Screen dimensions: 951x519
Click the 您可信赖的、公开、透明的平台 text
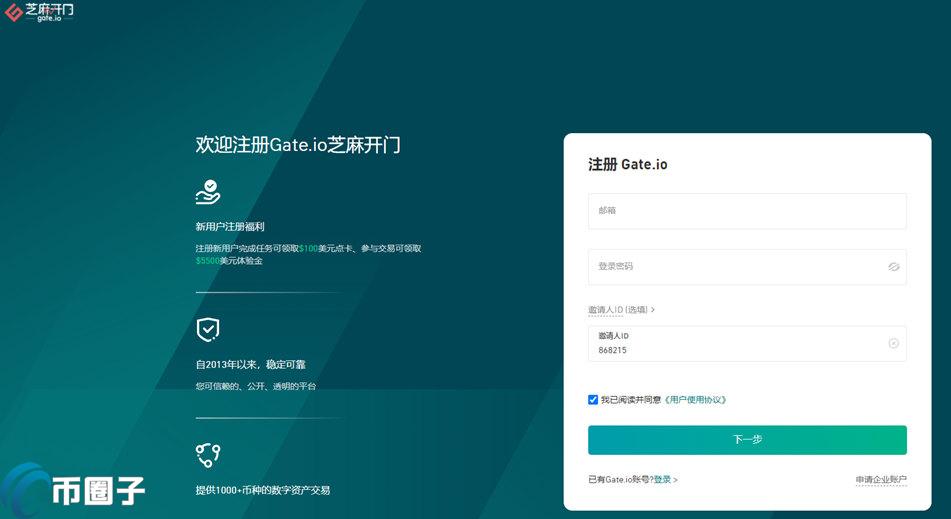(255, 386)
